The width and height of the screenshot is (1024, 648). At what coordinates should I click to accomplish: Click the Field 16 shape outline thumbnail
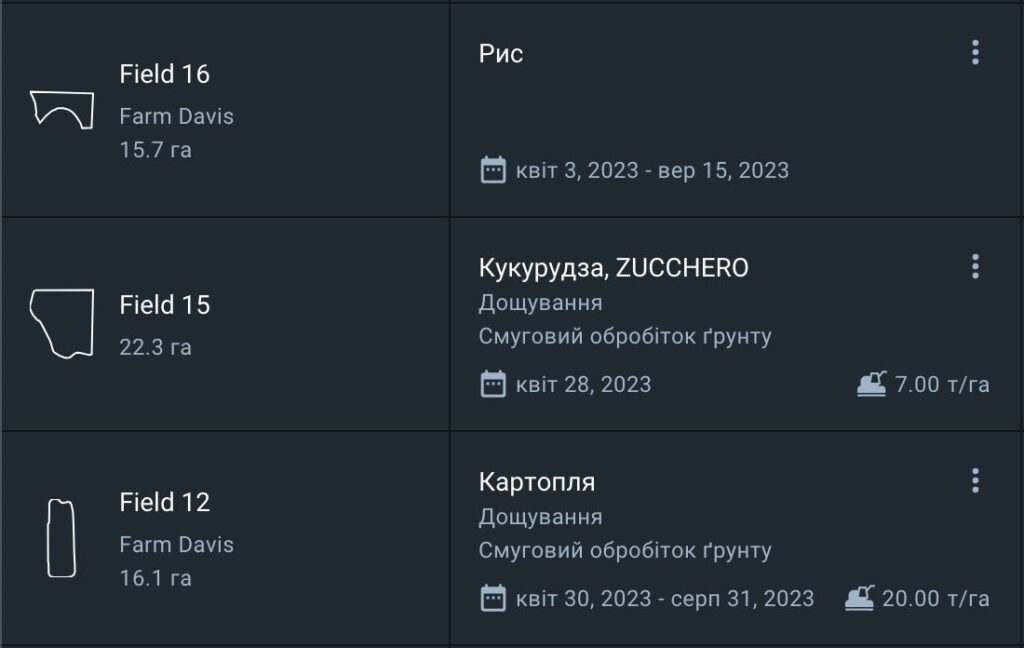coord(62,108)
